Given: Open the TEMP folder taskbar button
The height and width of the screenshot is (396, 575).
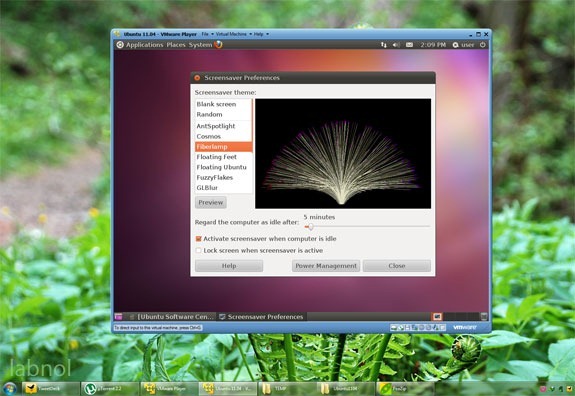Looking at the screenshot, I should 288,389.
